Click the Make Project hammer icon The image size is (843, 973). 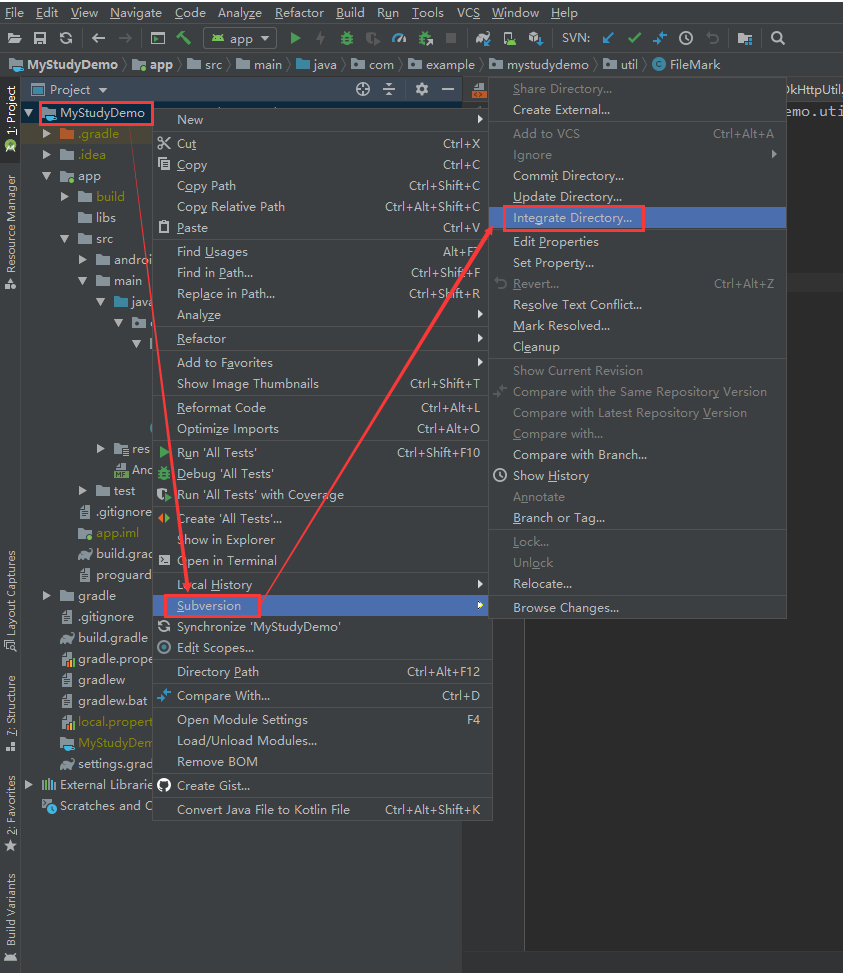184,38
